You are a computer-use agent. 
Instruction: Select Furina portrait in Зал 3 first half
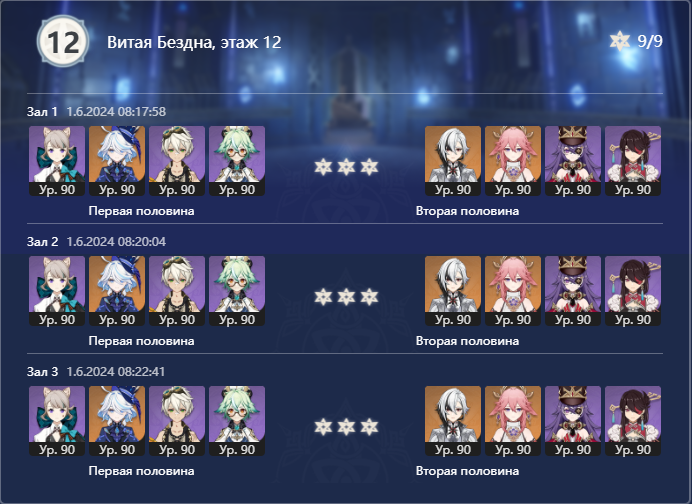click(x=117, y=421)
